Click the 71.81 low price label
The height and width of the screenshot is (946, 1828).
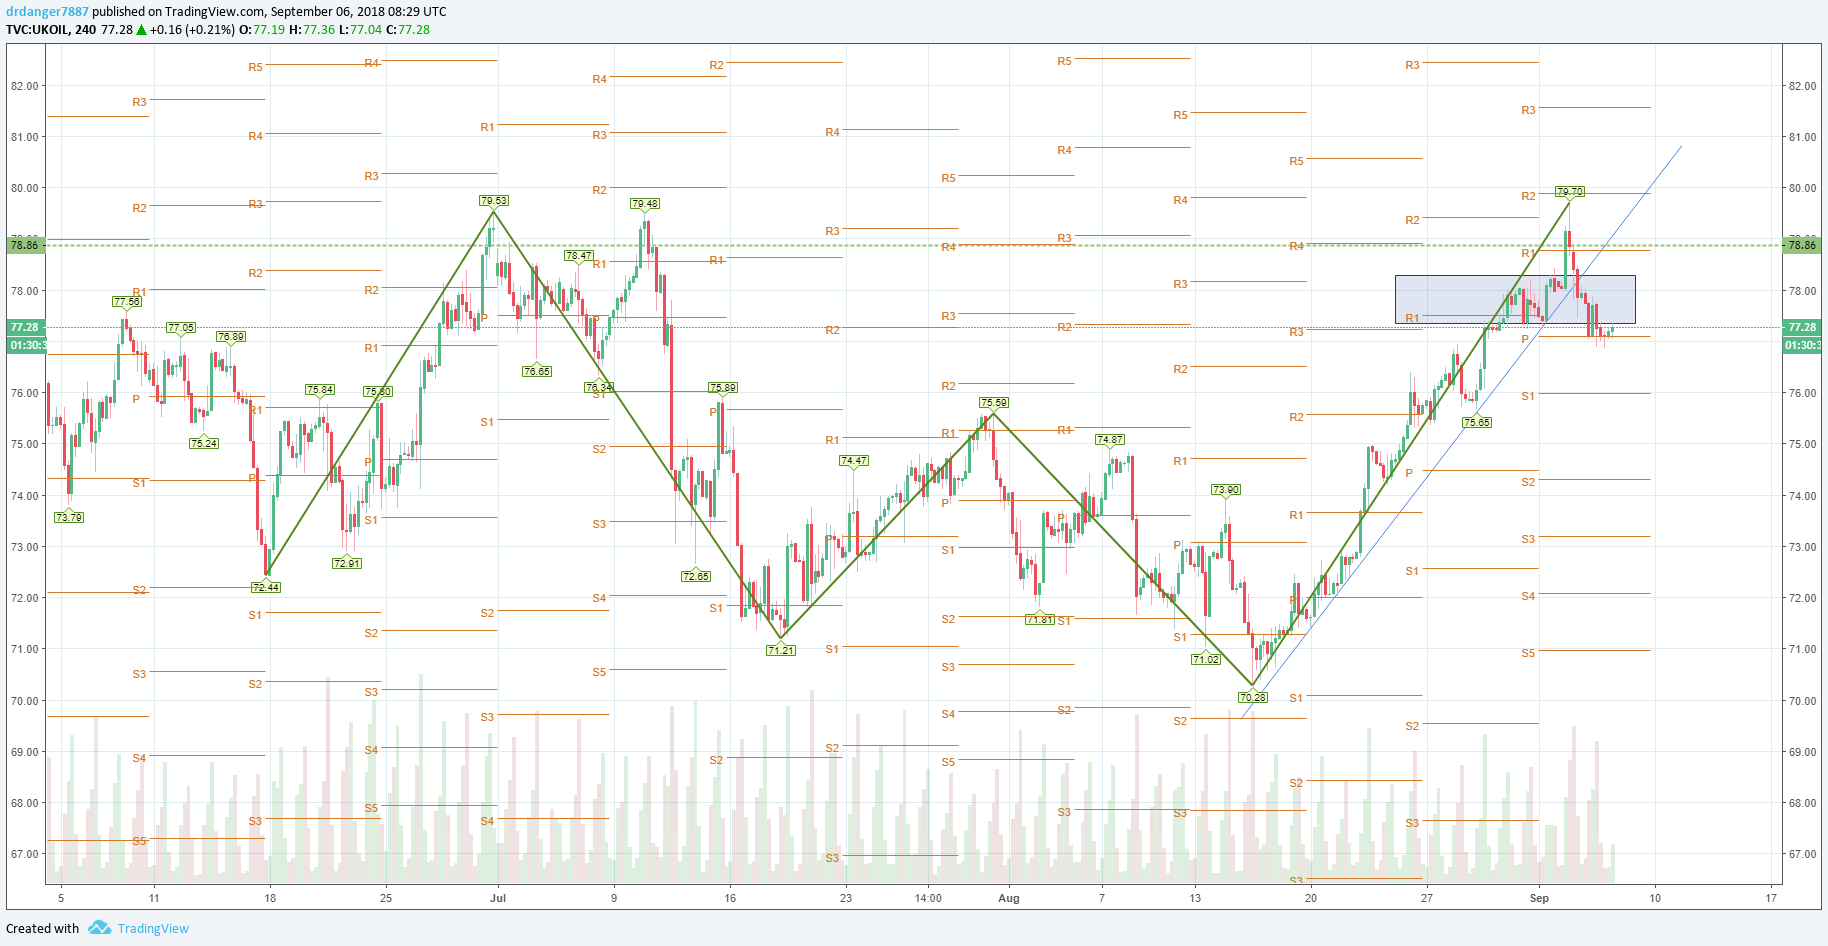tap(1040, 620)
